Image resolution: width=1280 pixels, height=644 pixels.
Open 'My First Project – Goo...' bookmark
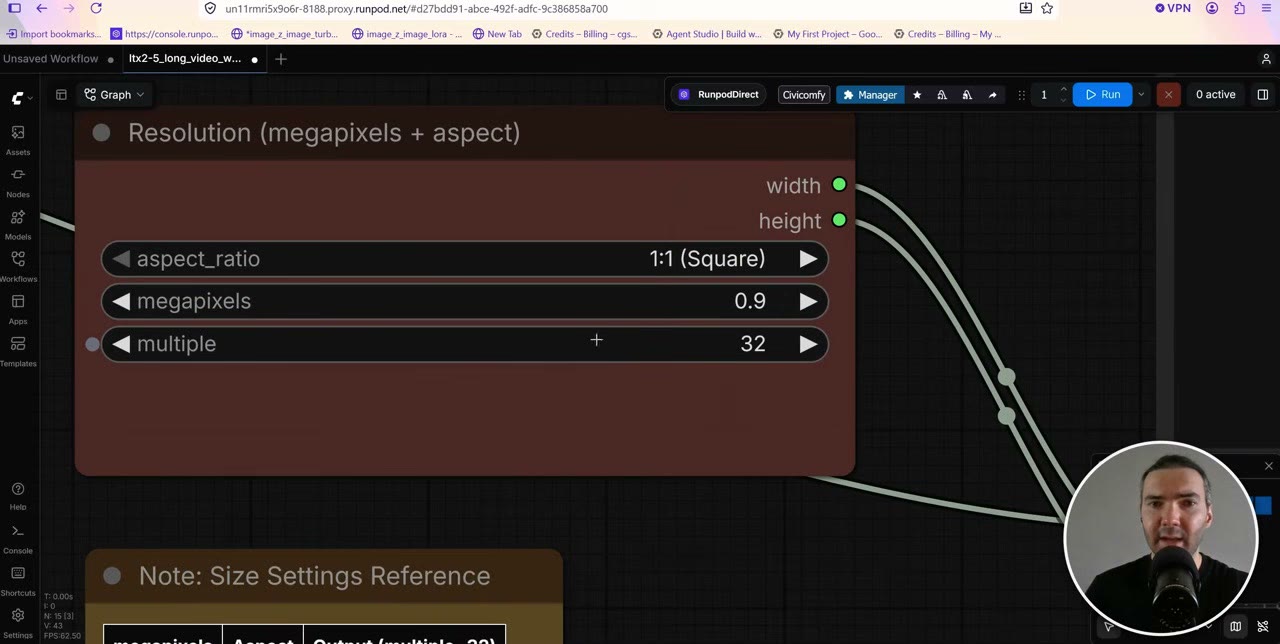[x=828, y=34]
